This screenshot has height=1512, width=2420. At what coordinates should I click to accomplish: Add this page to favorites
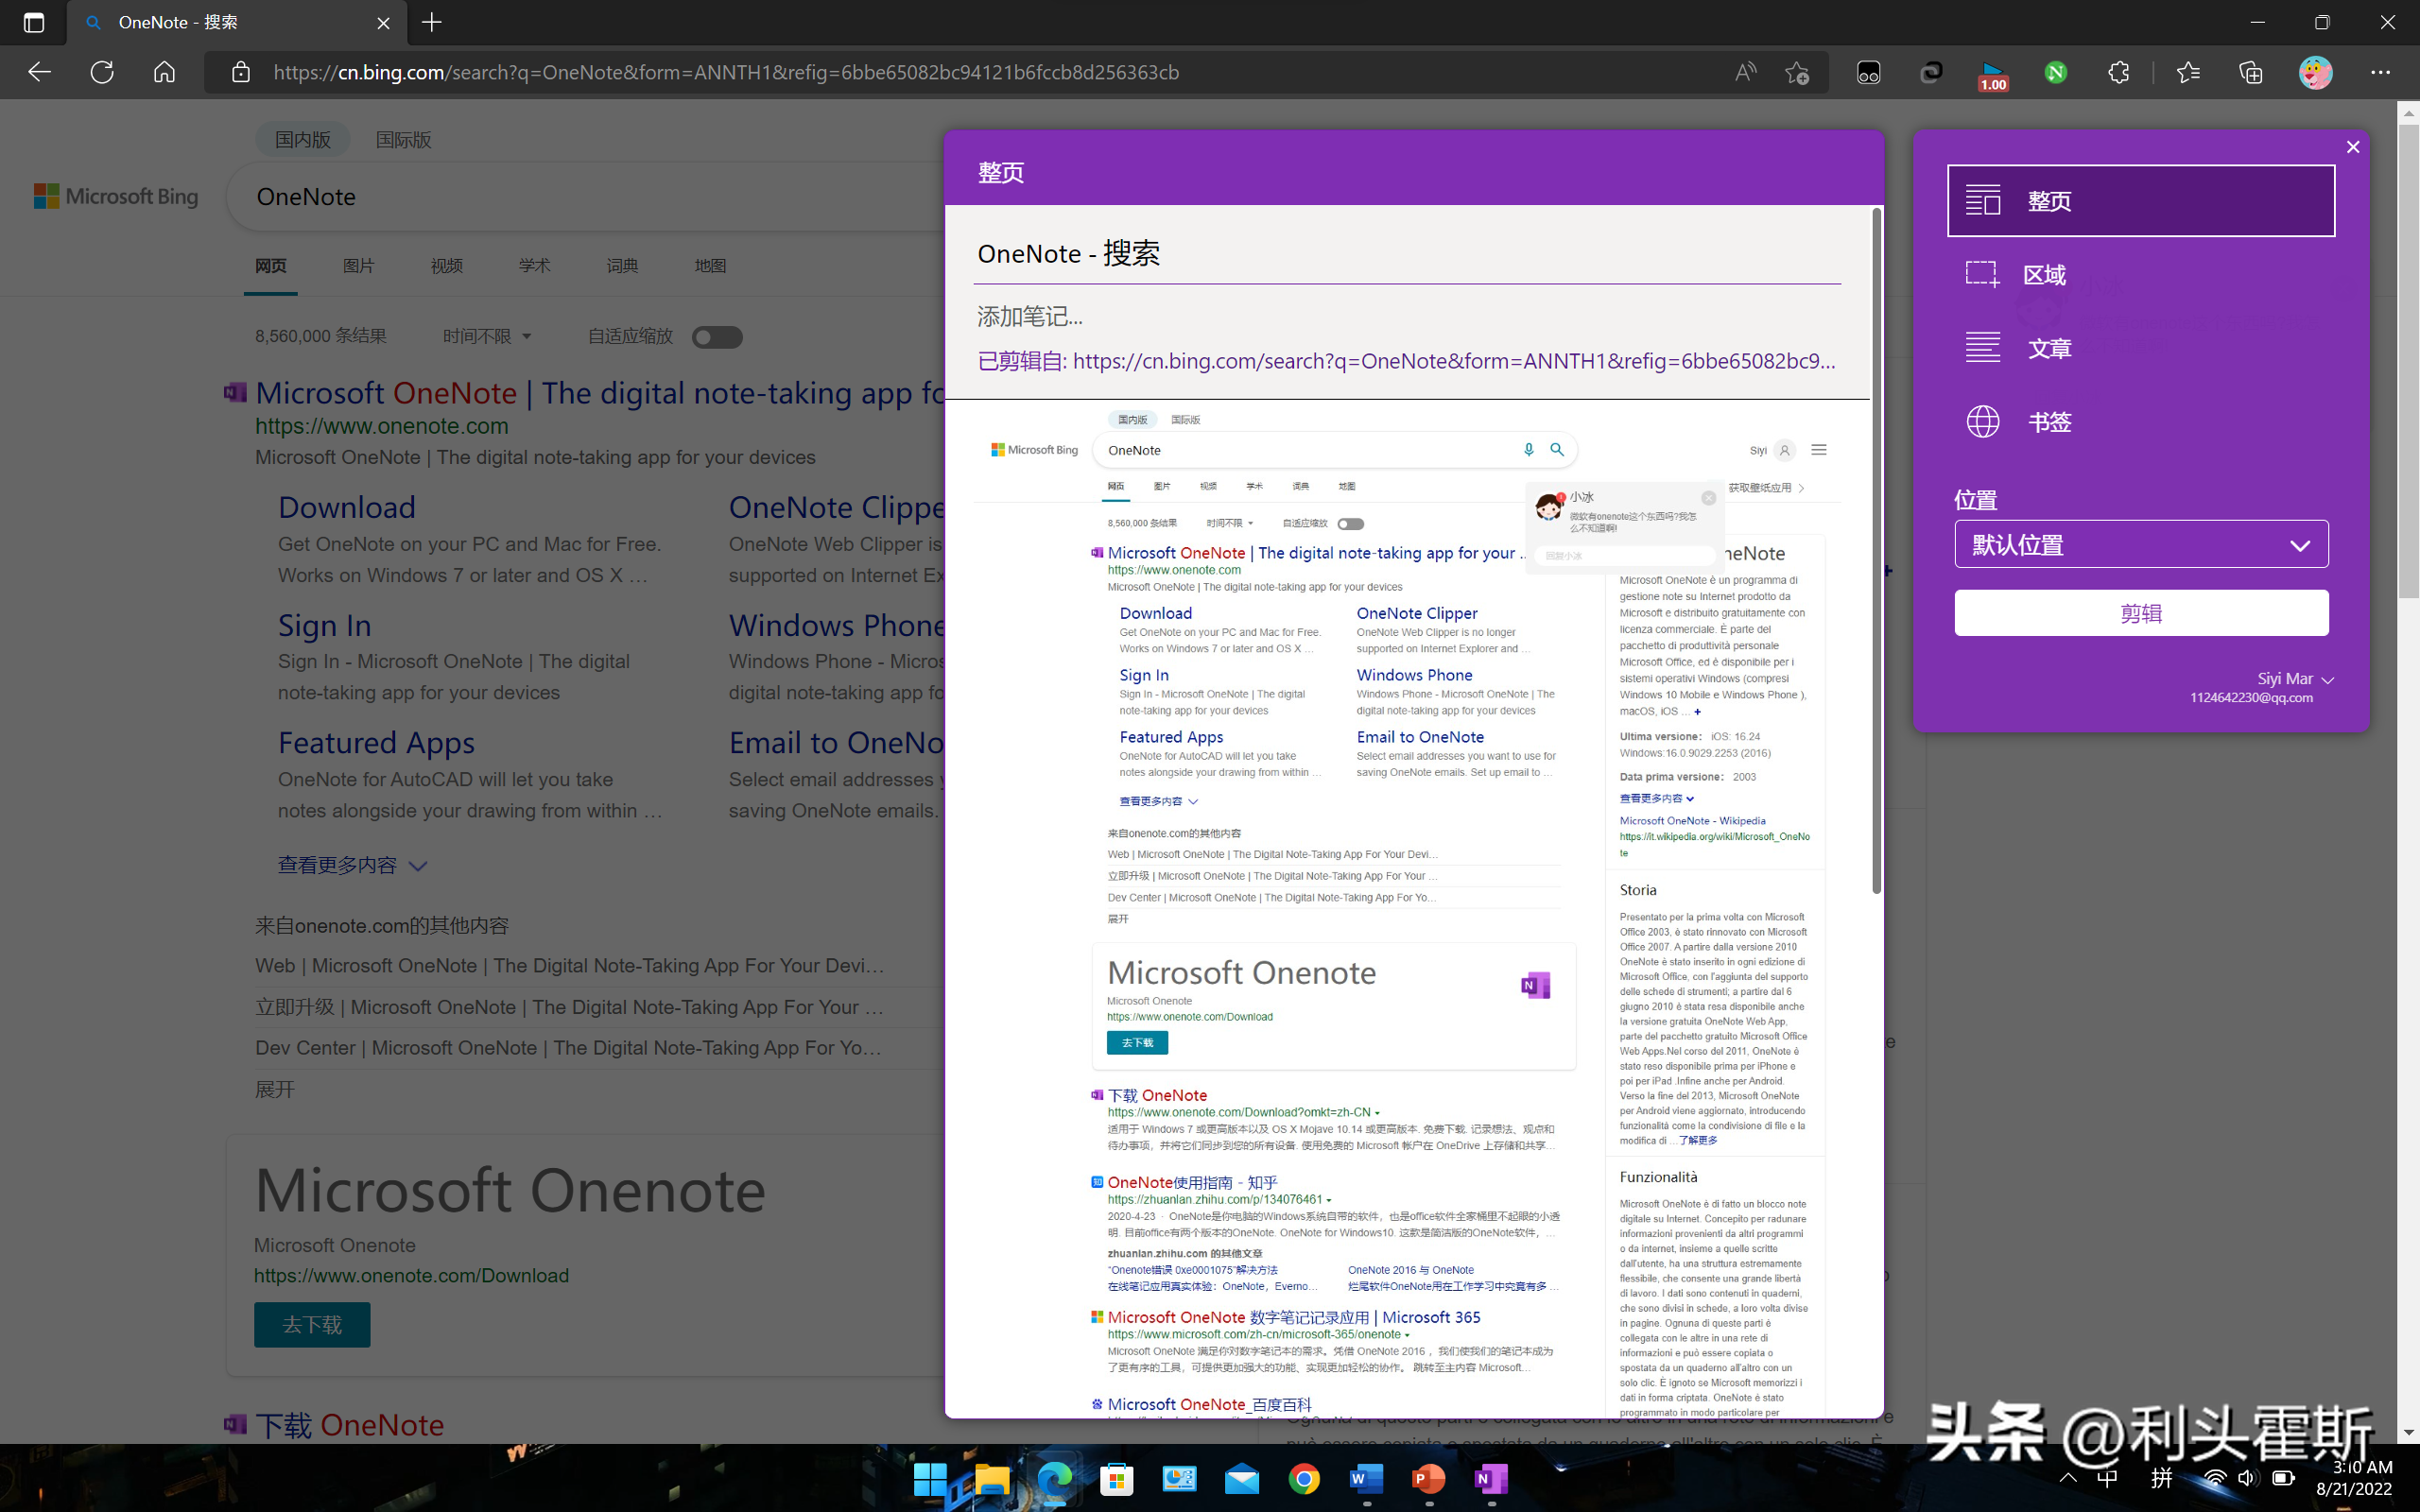click(1797, 72)
